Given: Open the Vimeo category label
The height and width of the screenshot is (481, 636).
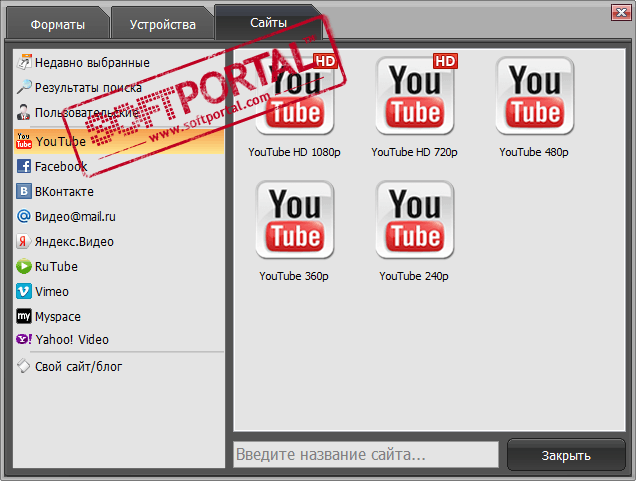Looking at the screenshot, I should point(52,292).
